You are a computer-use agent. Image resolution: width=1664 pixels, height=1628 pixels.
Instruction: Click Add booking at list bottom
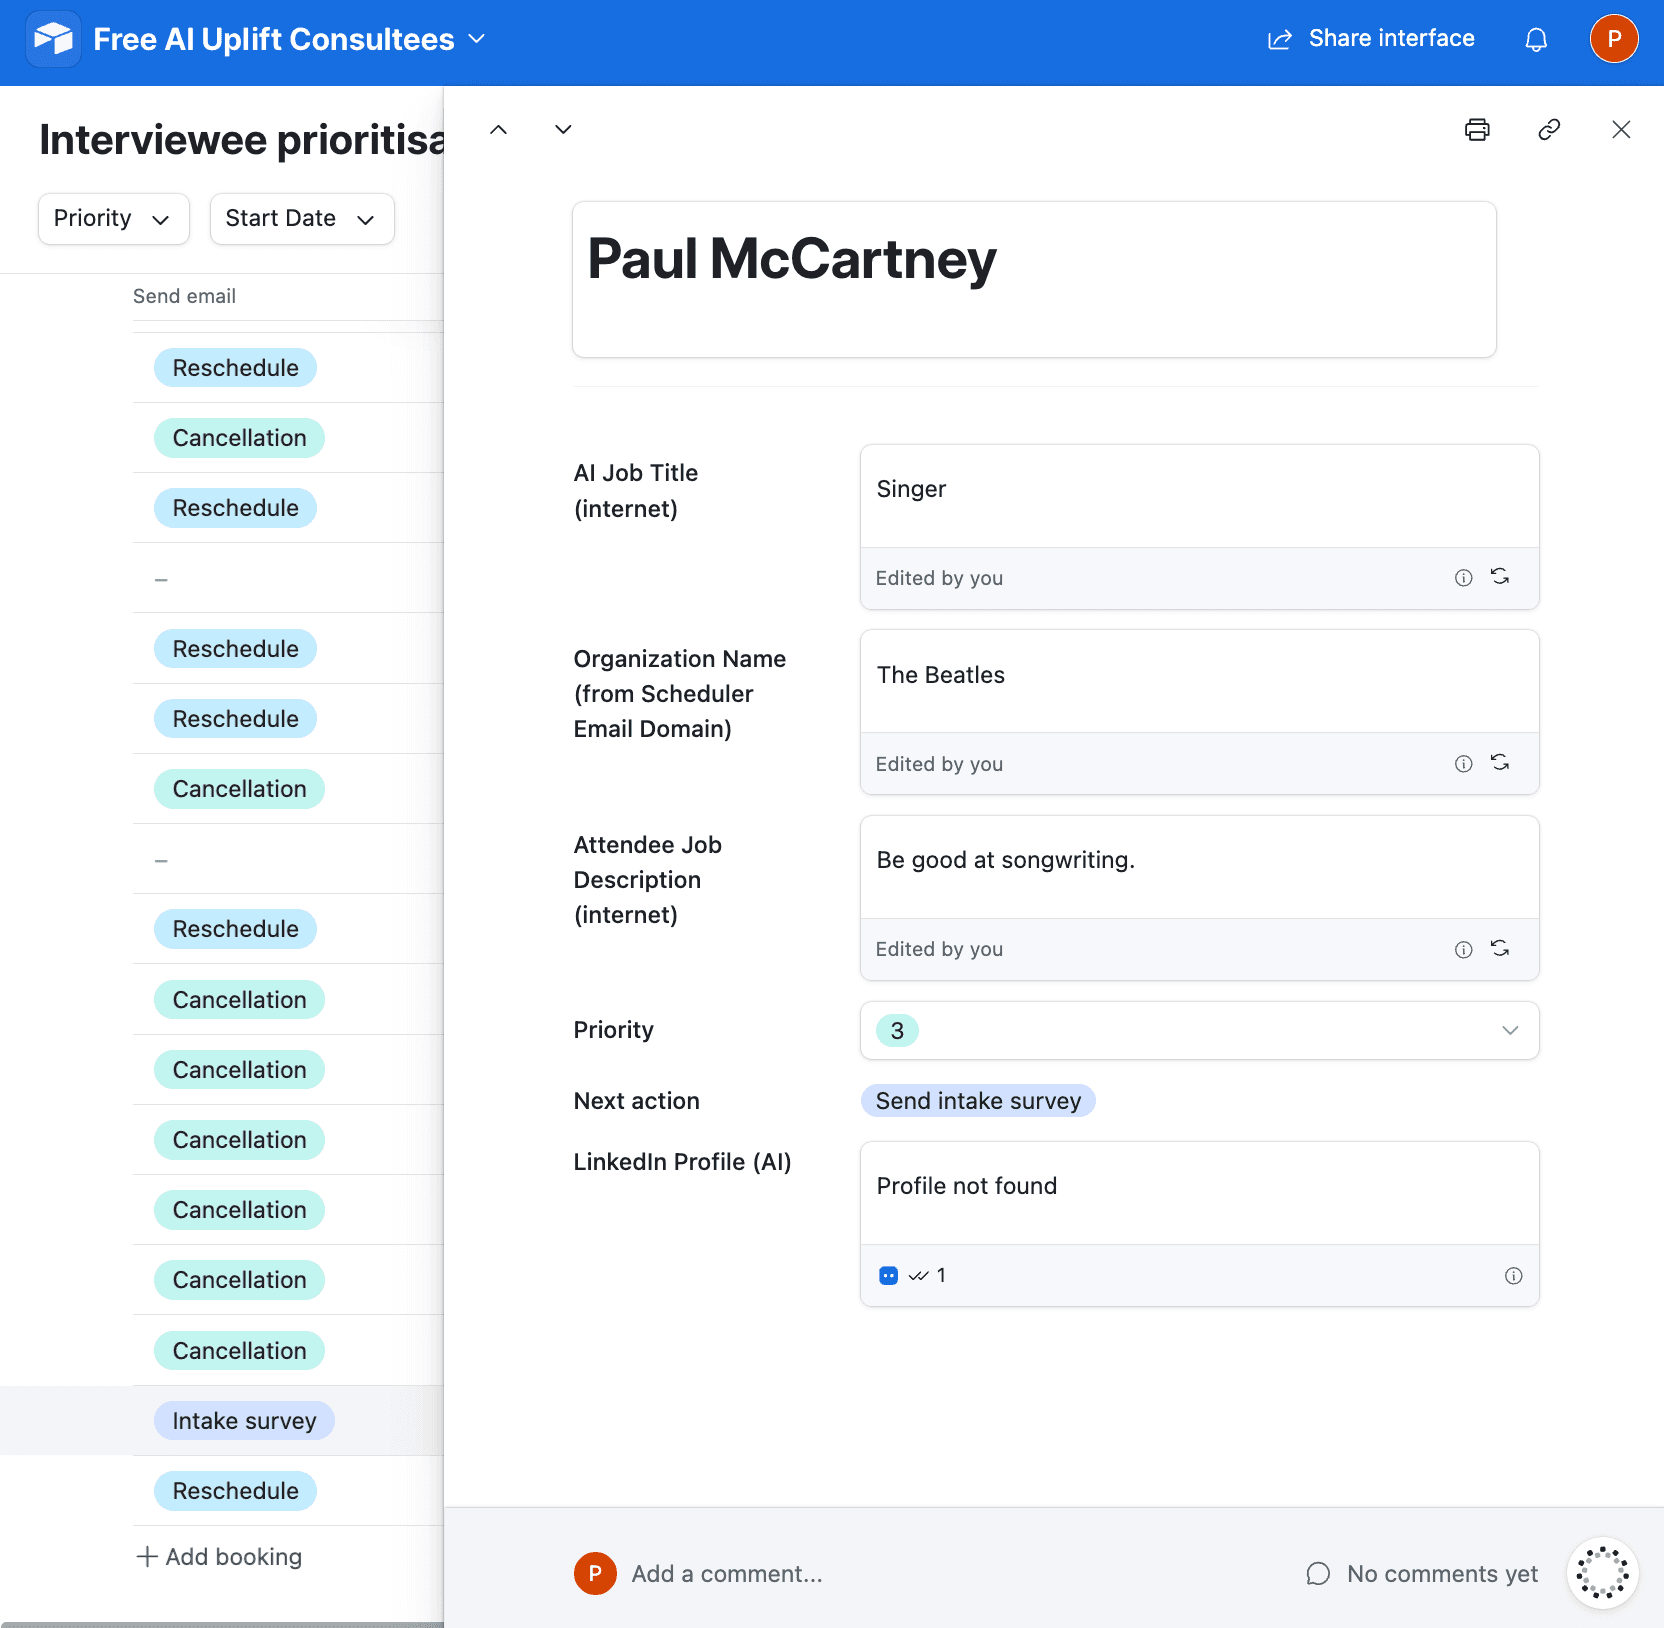coord(219,1556)
